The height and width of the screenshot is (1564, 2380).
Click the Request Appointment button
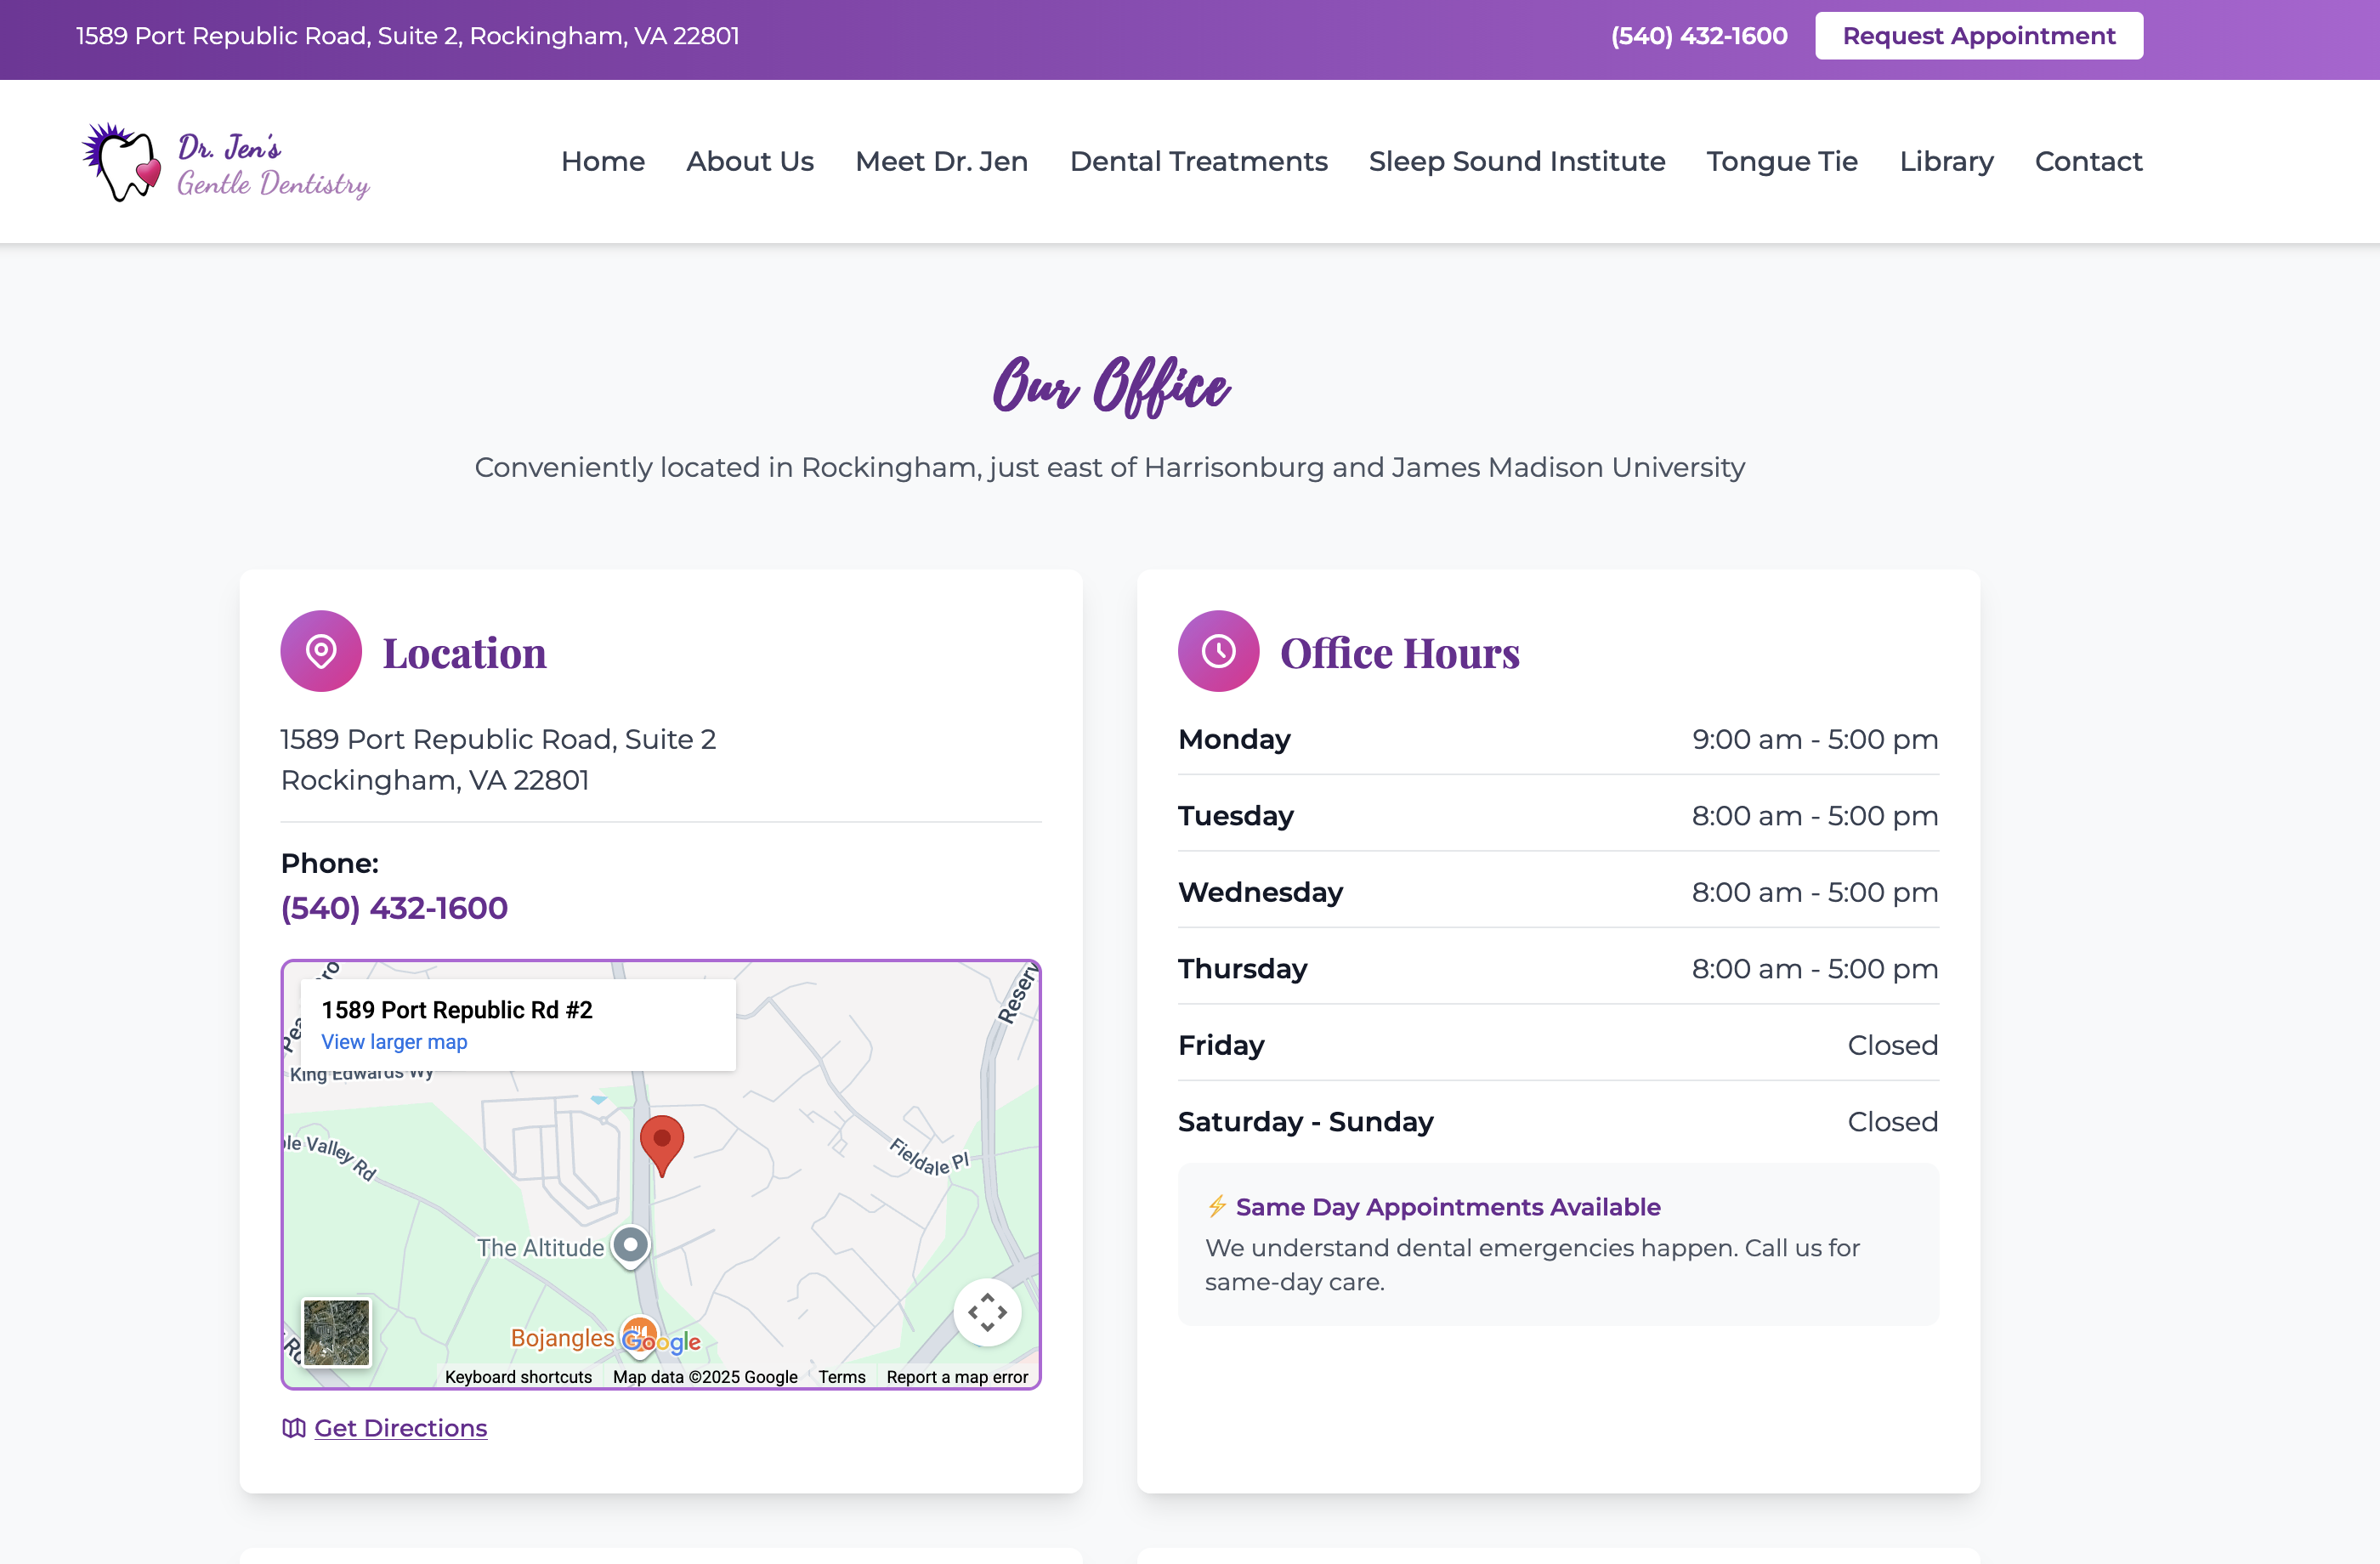point(1979,36)
